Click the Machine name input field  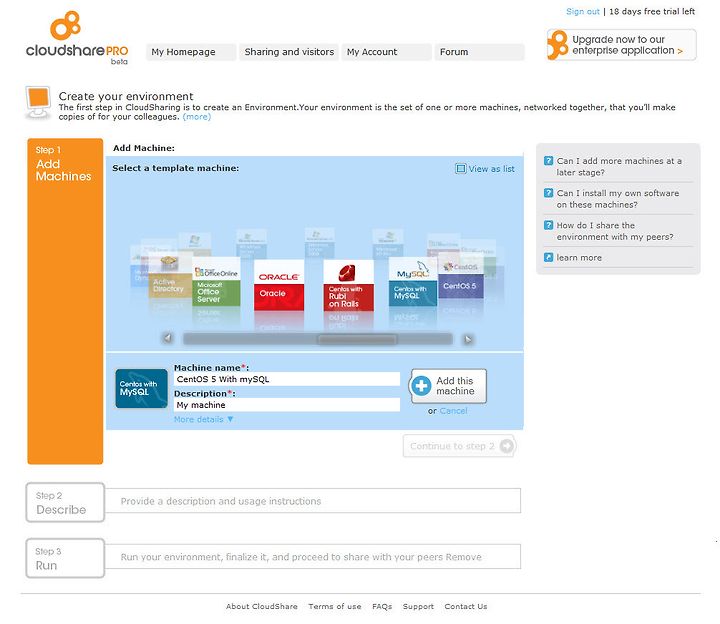(x=287, y=379)
